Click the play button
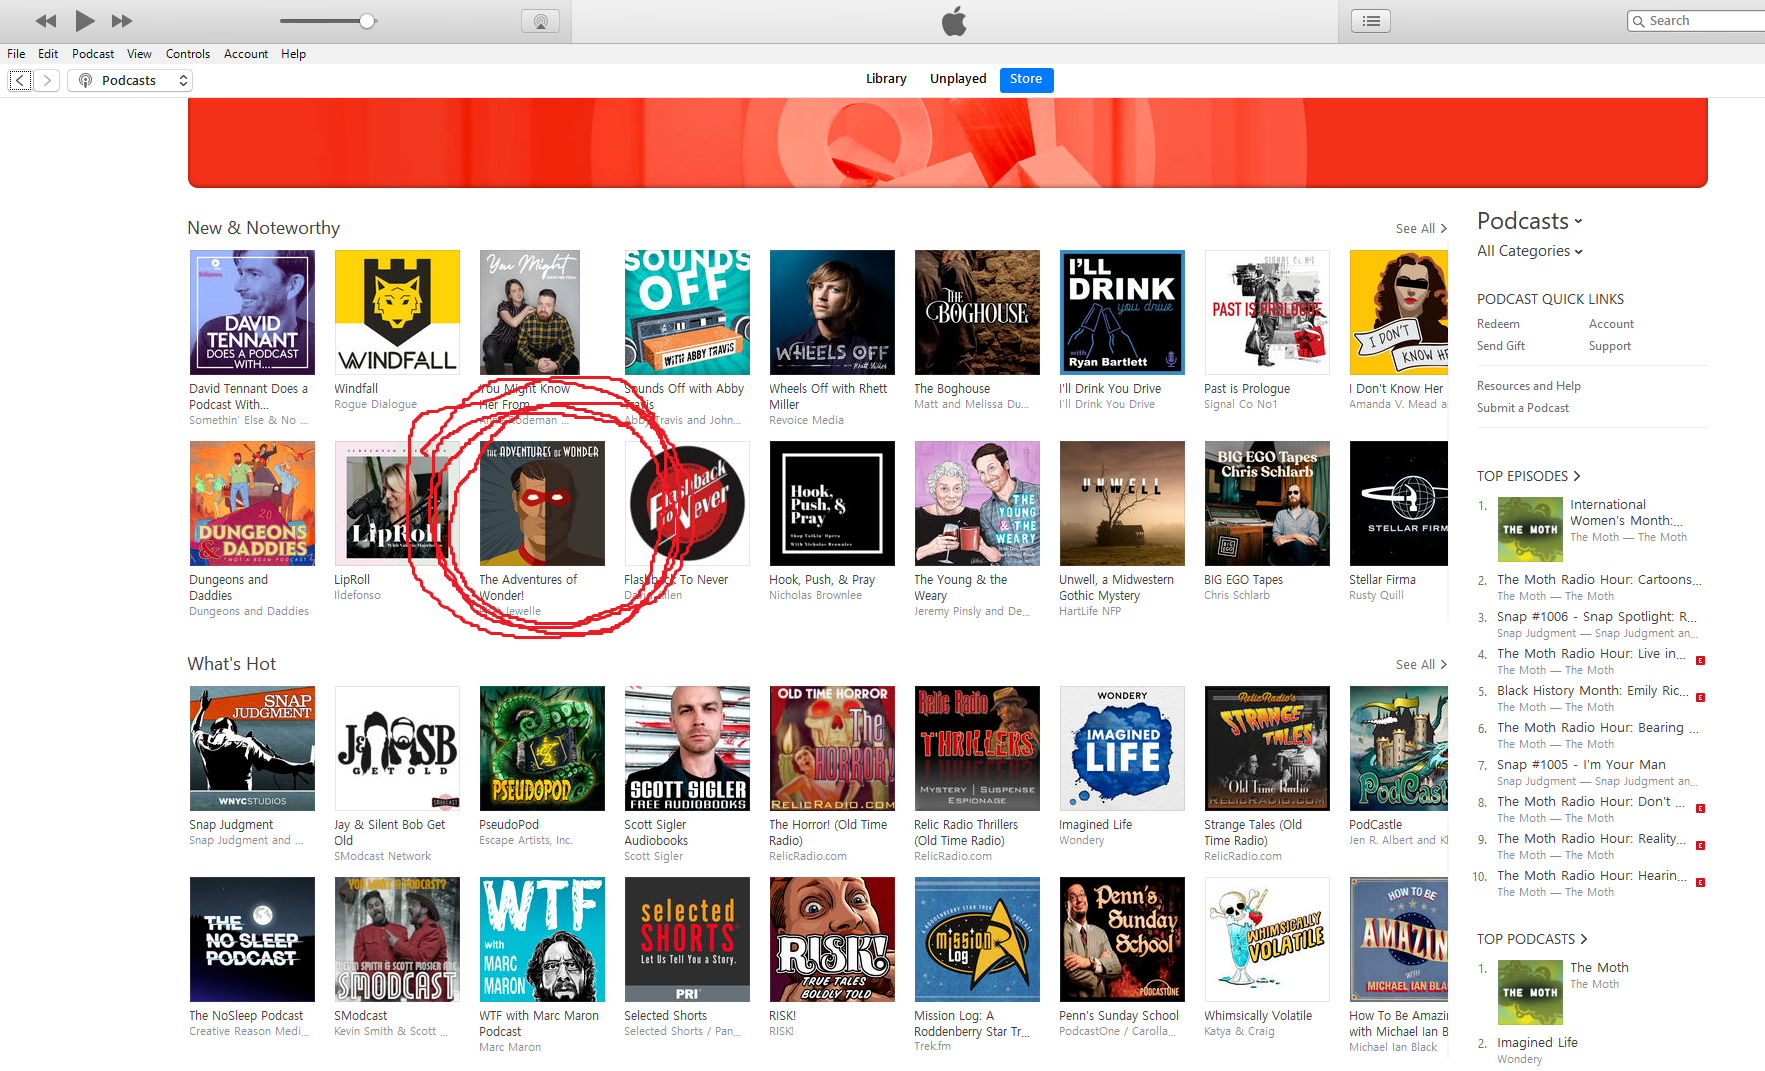 85,20
